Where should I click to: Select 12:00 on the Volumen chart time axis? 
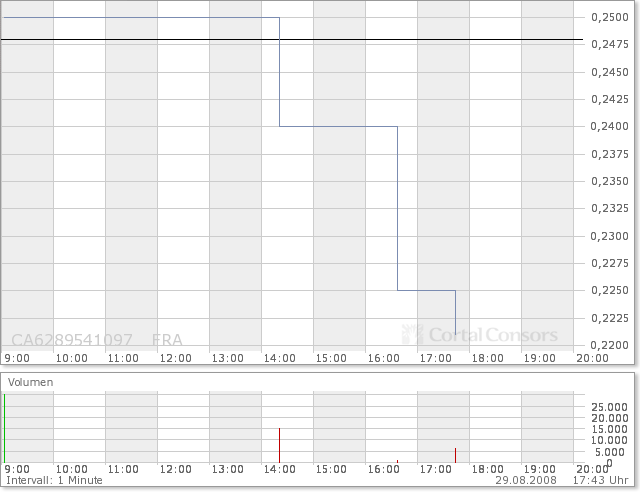[176, 470]
